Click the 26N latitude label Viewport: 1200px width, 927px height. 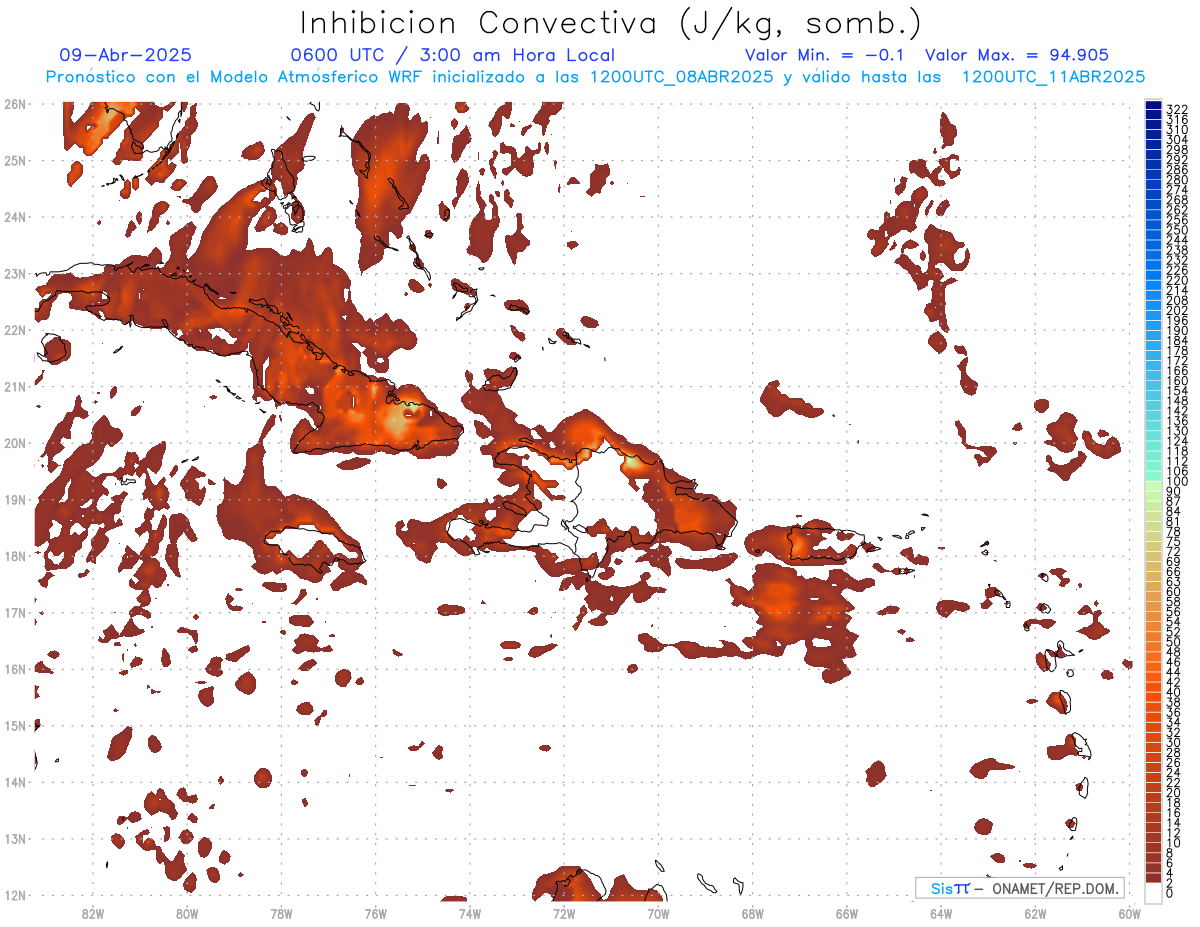[14, 104]
